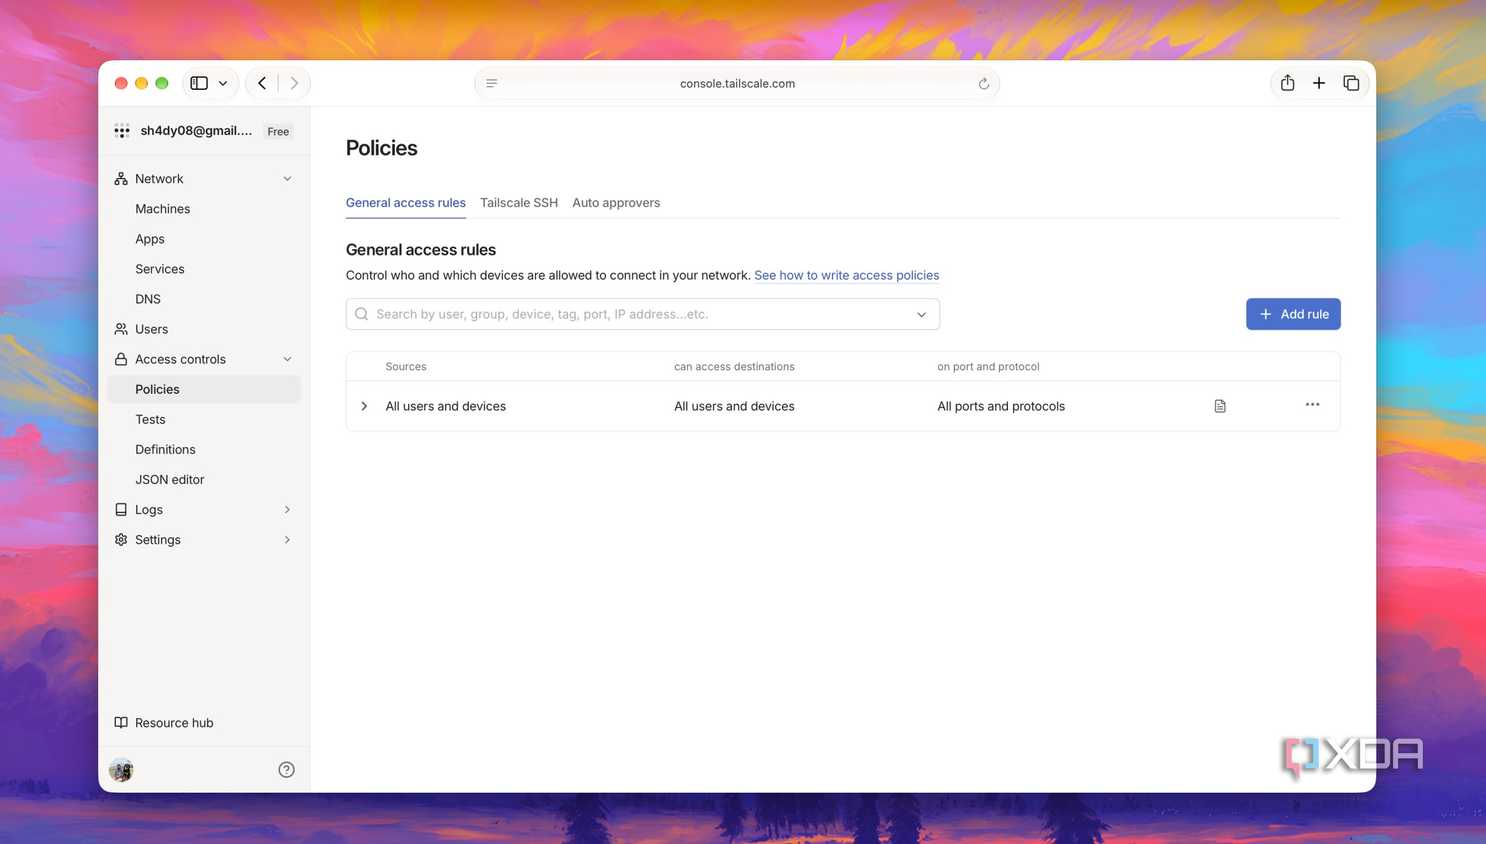Click the Resource hub book icon
The width and height of the screenshot is (1486, 844).
121,722
